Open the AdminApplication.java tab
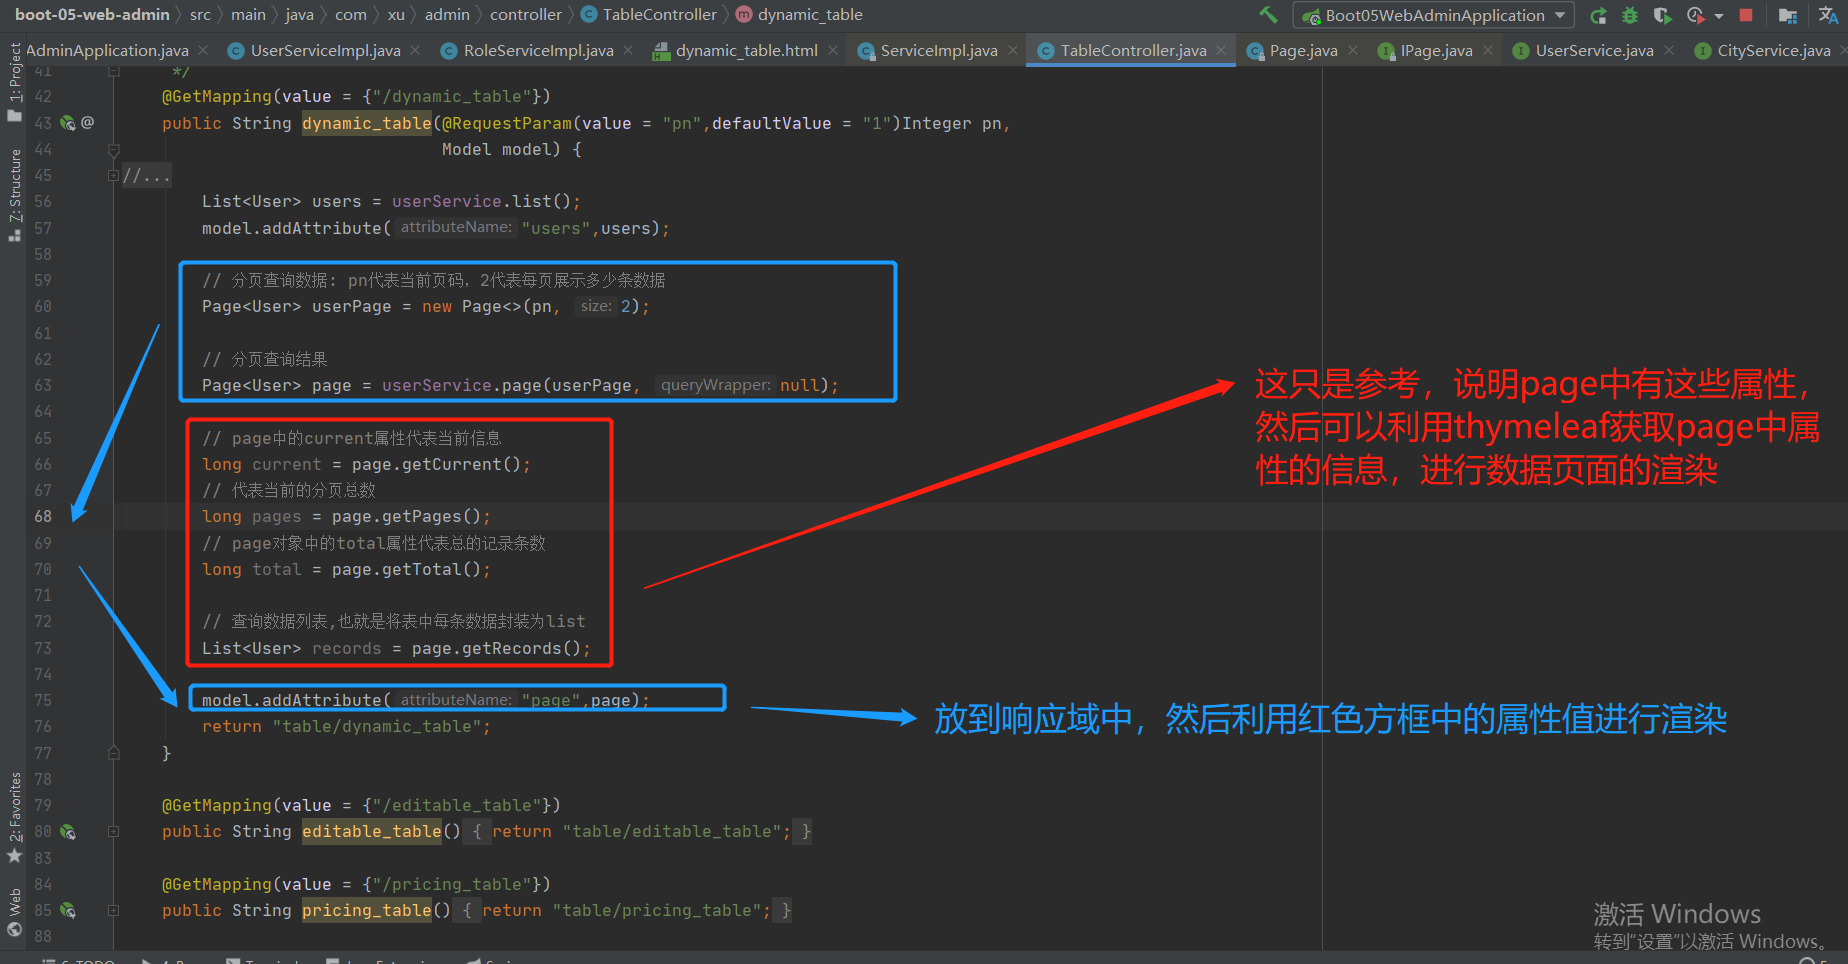 pos(107,50)
